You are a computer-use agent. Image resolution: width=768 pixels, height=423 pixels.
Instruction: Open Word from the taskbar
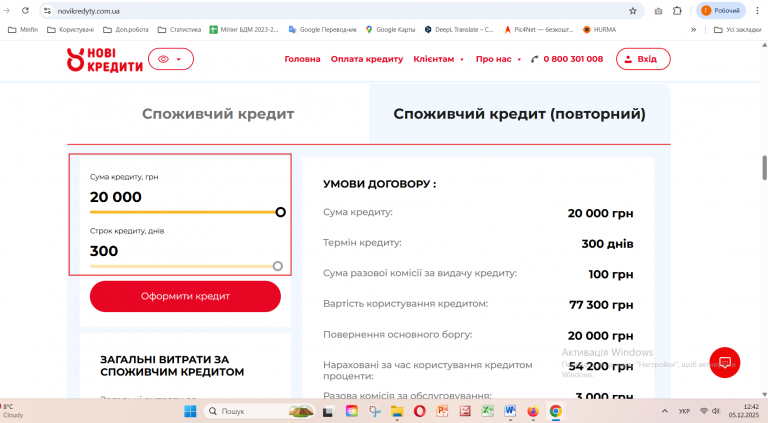click(x=510, y=411)
